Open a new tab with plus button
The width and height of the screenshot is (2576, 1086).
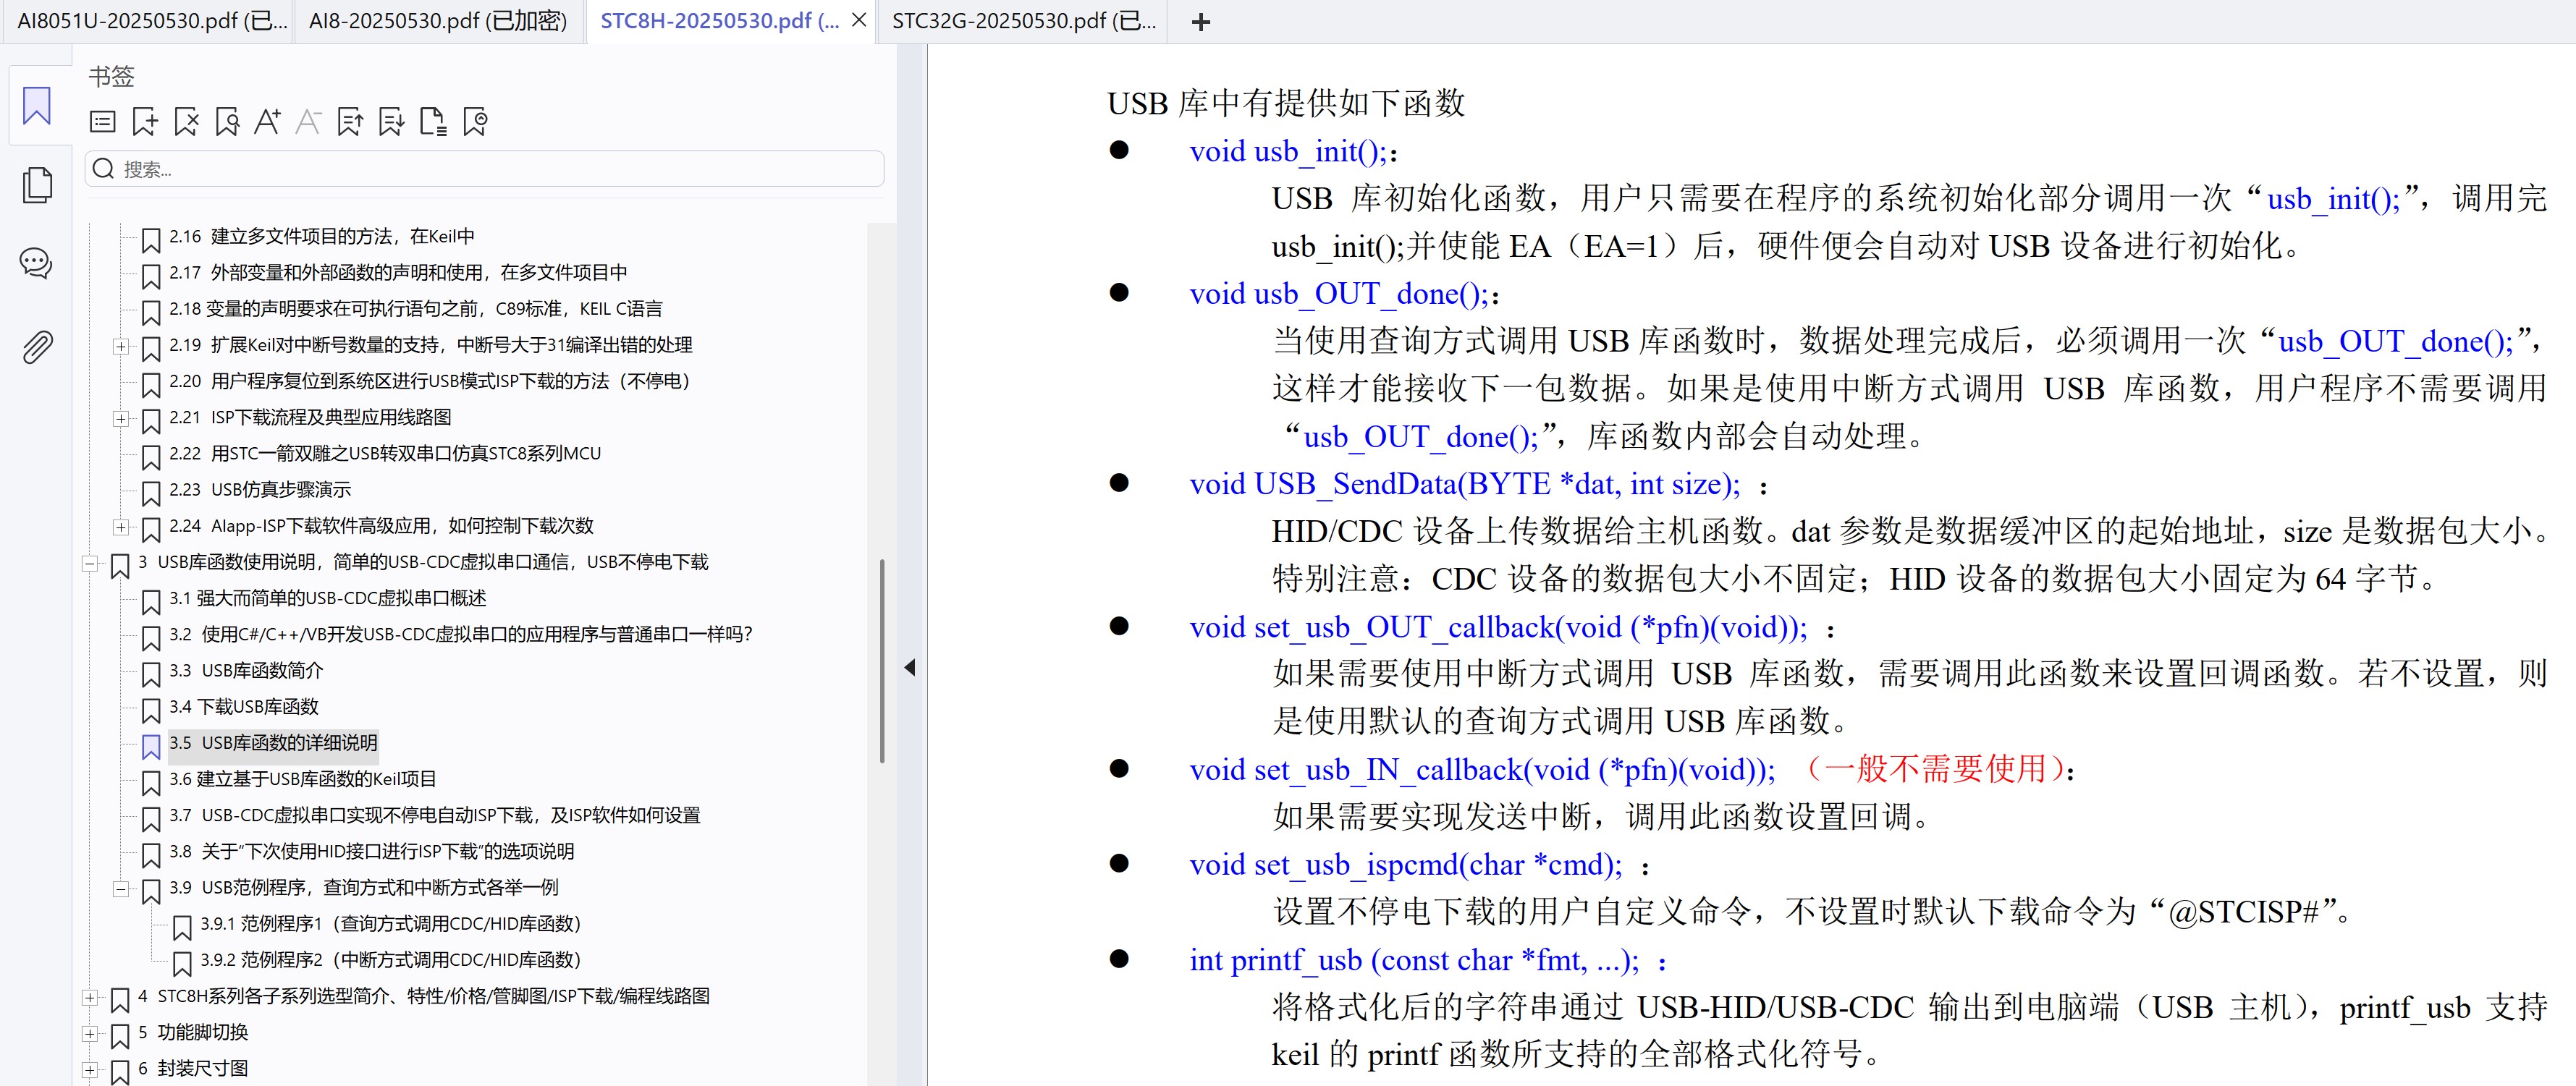tap(1201, 22)
